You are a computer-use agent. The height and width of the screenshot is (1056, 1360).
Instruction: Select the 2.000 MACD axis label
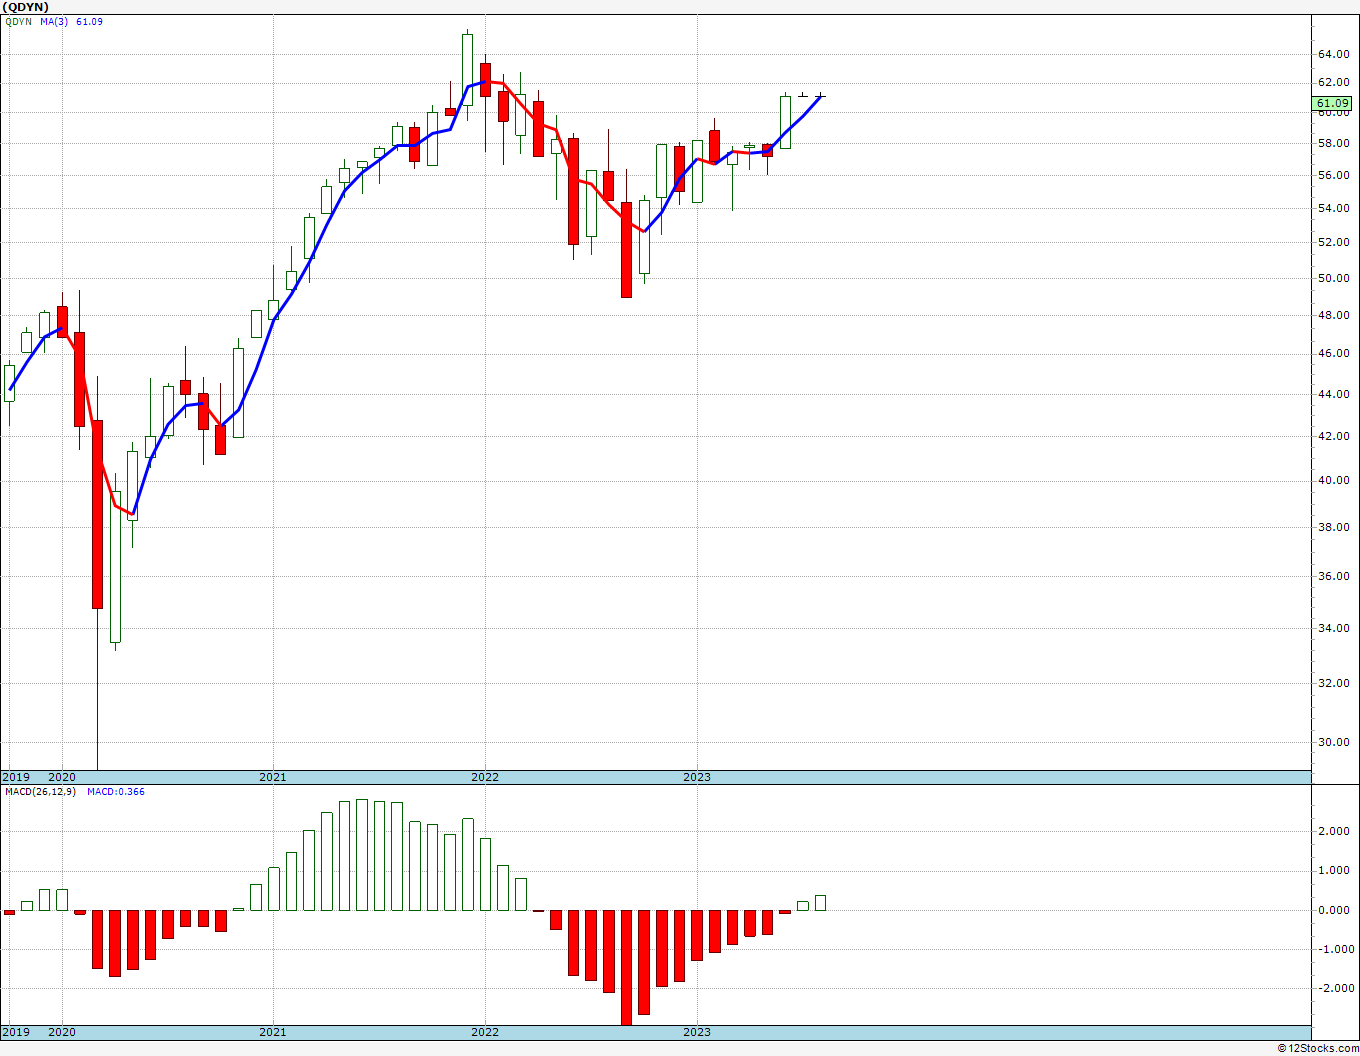(1336, 831)
